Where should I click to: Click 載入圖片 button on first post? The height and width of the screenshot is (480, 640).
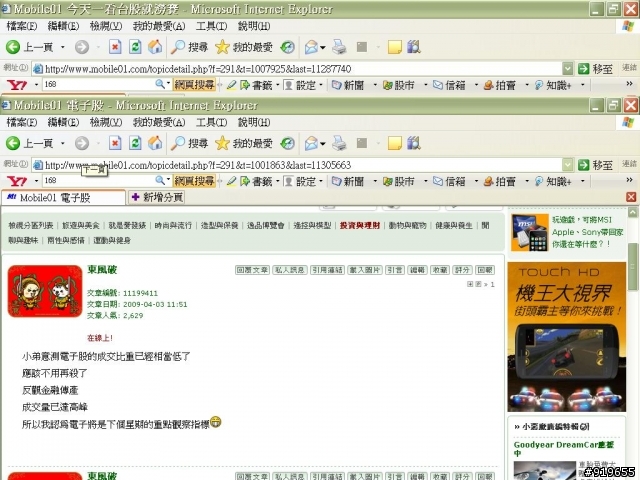365,270
